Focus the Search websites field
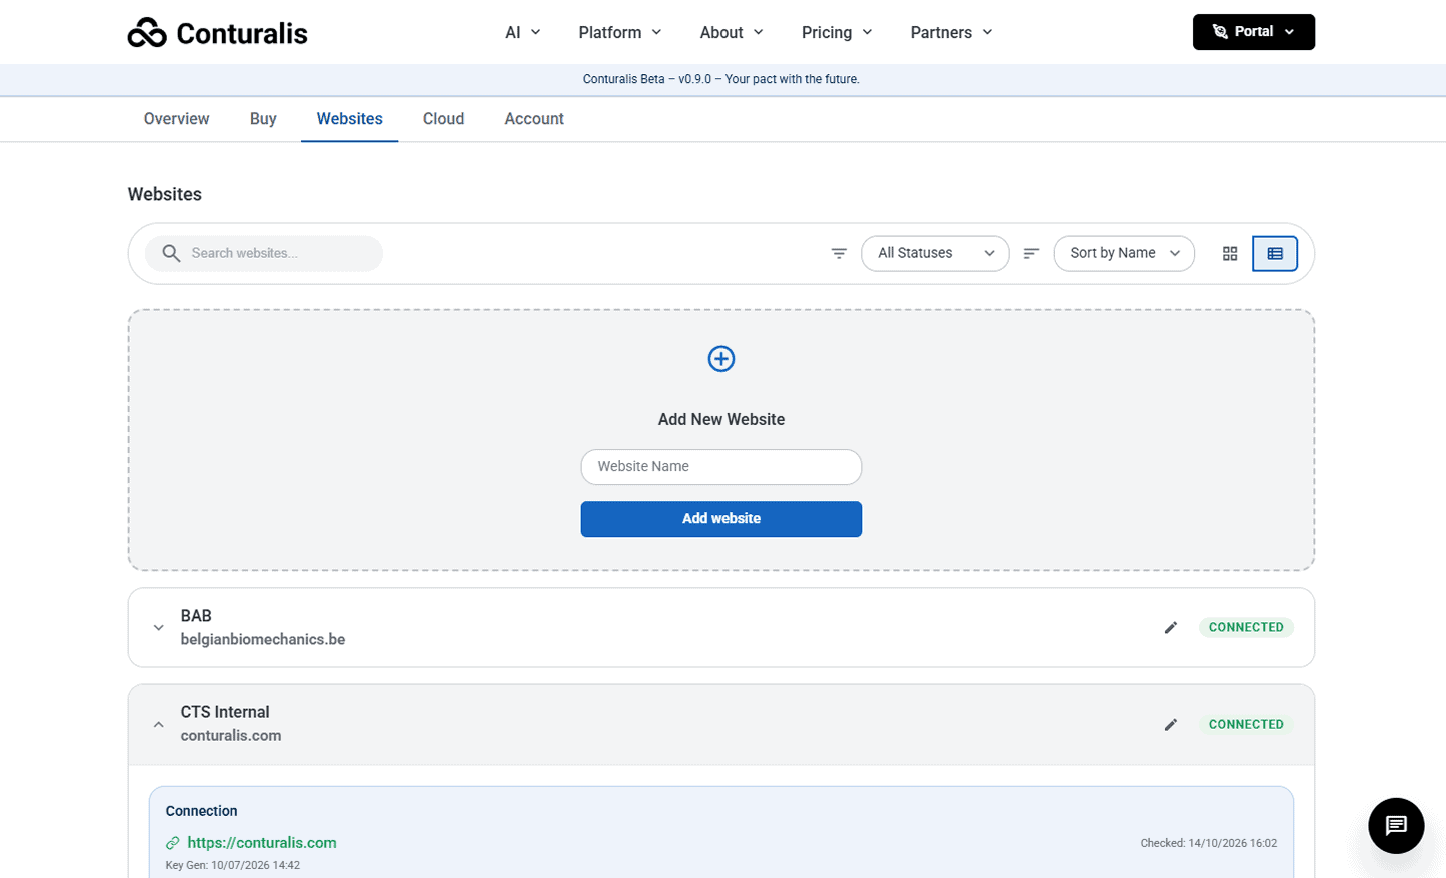The height and width of the screenshot is (878, 1446). [x=264, y=254]
